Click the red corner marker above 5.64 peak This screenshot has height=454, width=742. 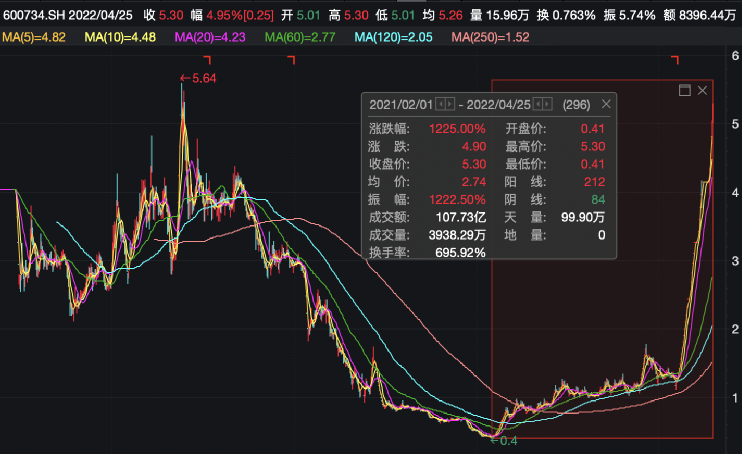(207, 60)
